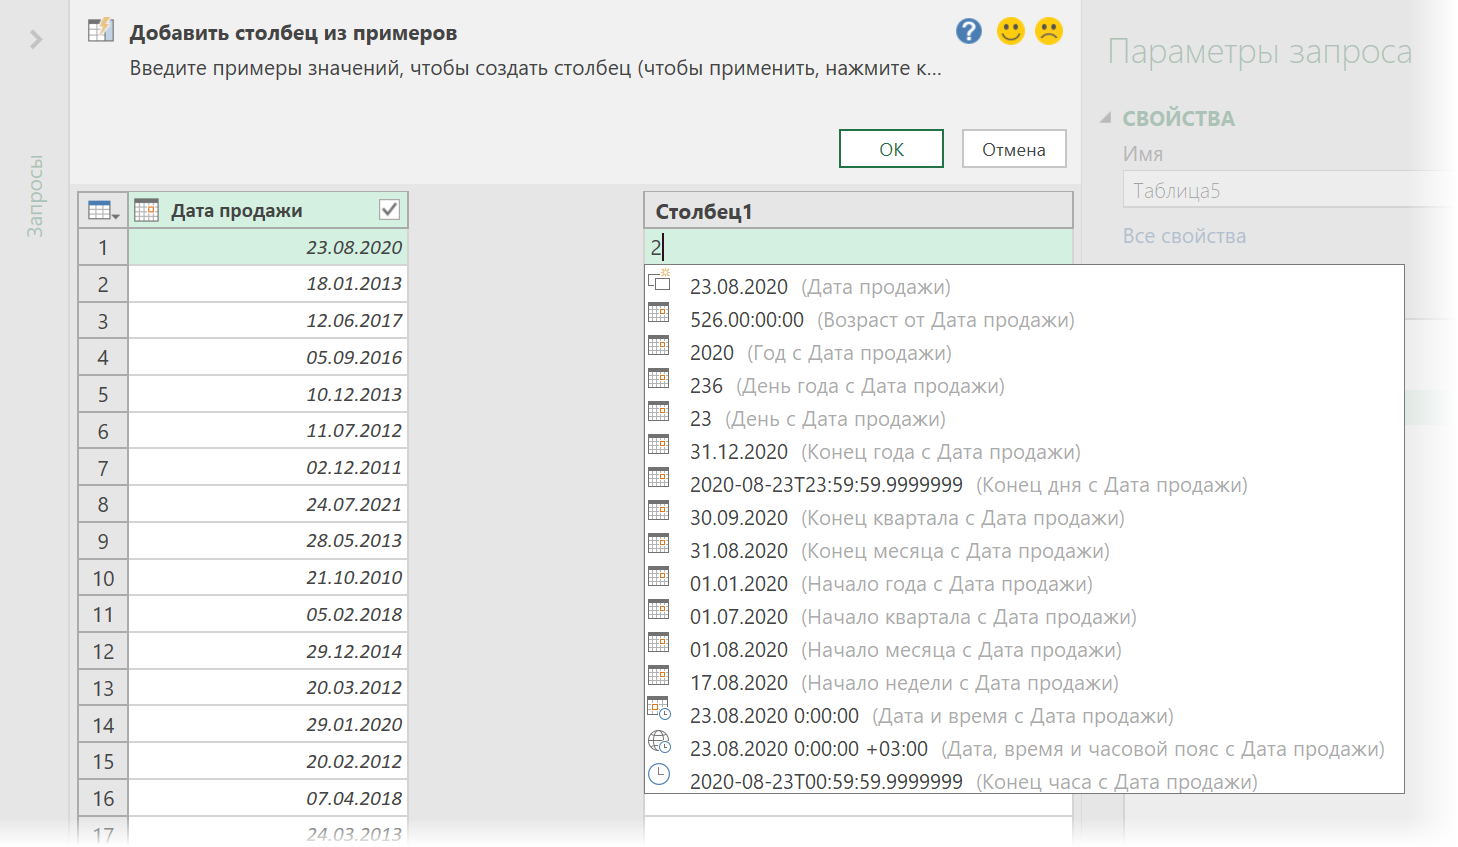The width and height of the screenshot is (1458, 847).
Task: Open help with the blue question mark icon
Action: (969, 31)
